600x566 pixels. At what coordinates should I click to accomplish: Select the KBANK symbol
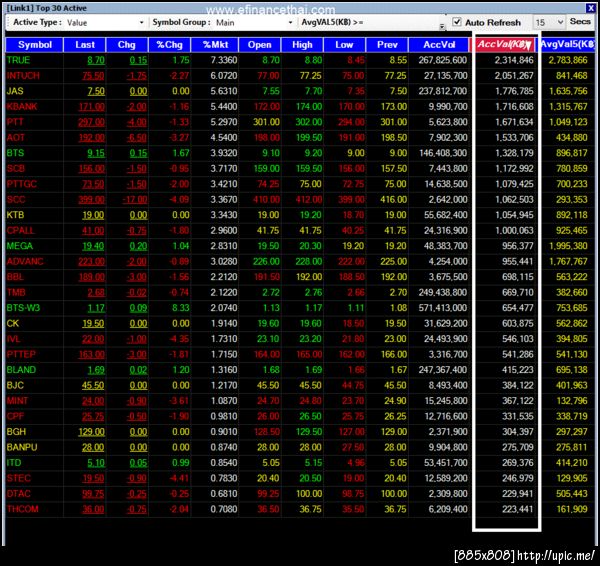[22, 106]
